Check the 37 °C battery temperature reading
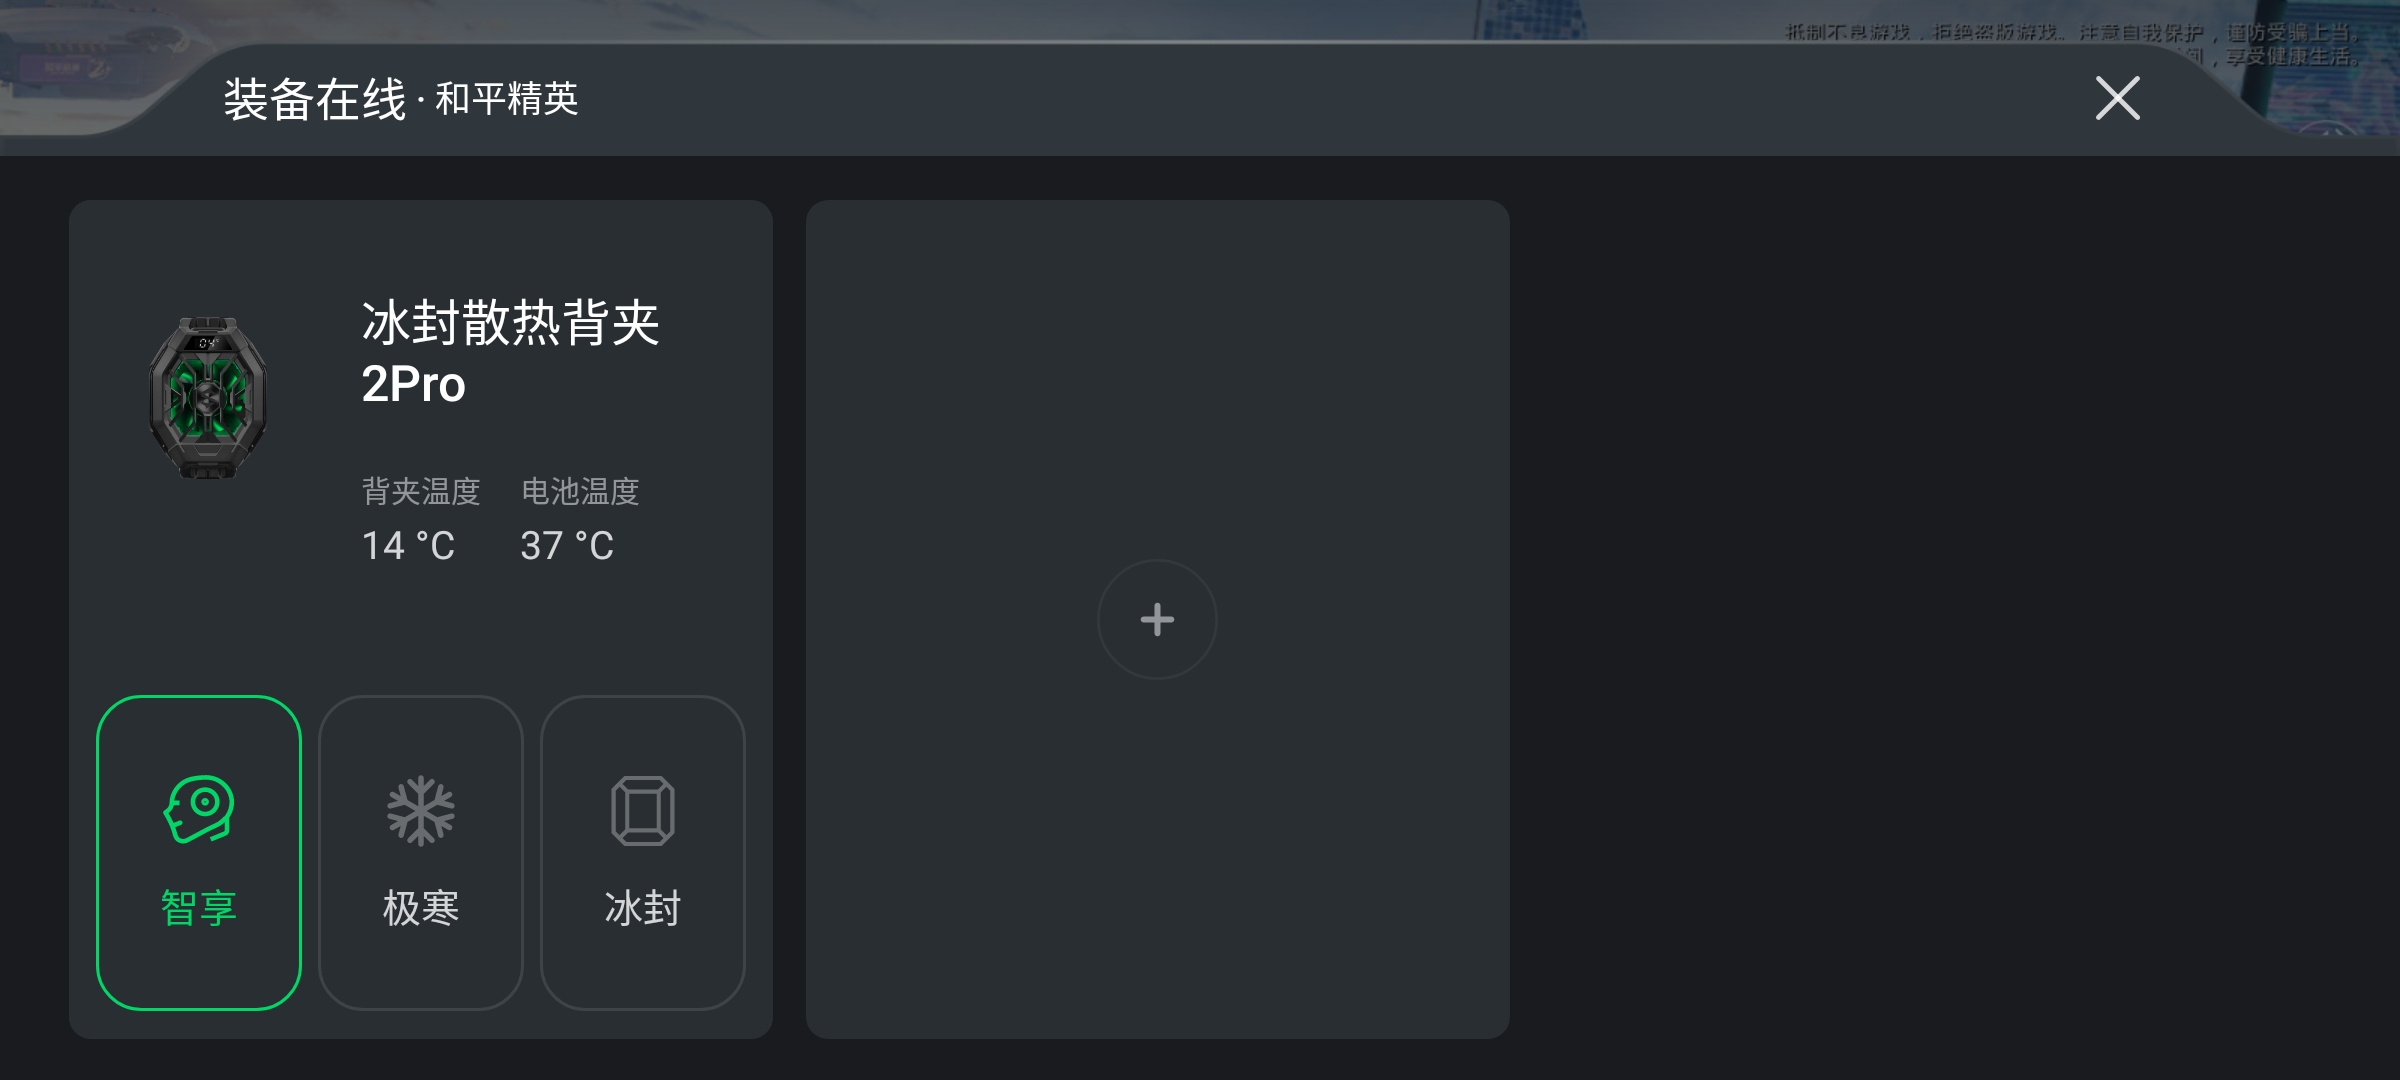Screen dimensions: 2400x1080 tap(567, 545)
